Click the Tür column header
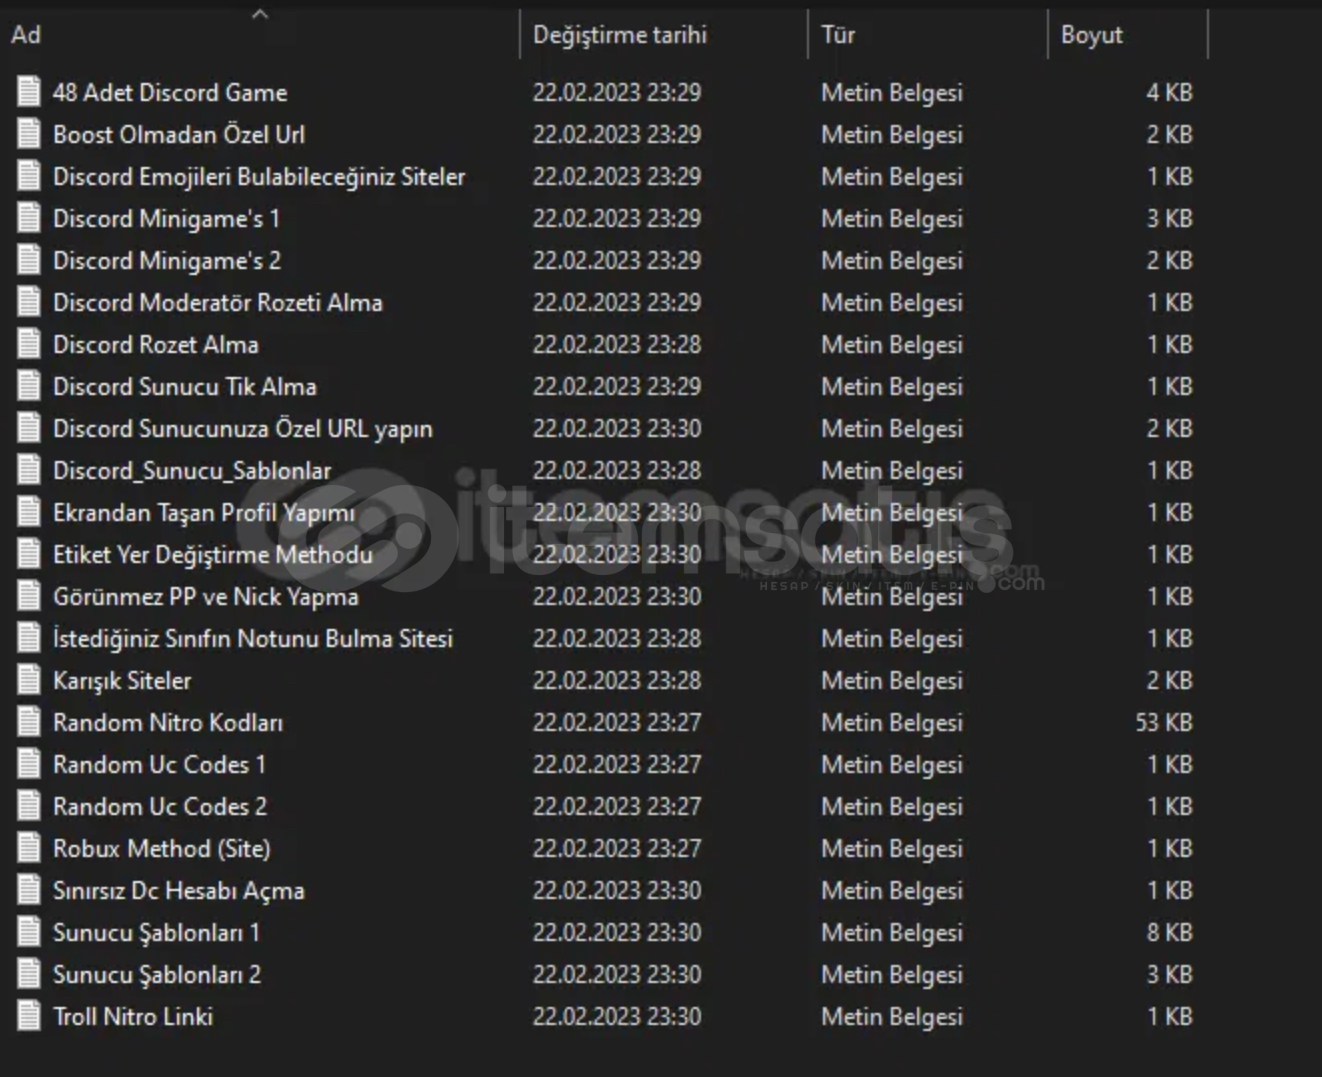The image size is (1322, 1077). point(928,34)
